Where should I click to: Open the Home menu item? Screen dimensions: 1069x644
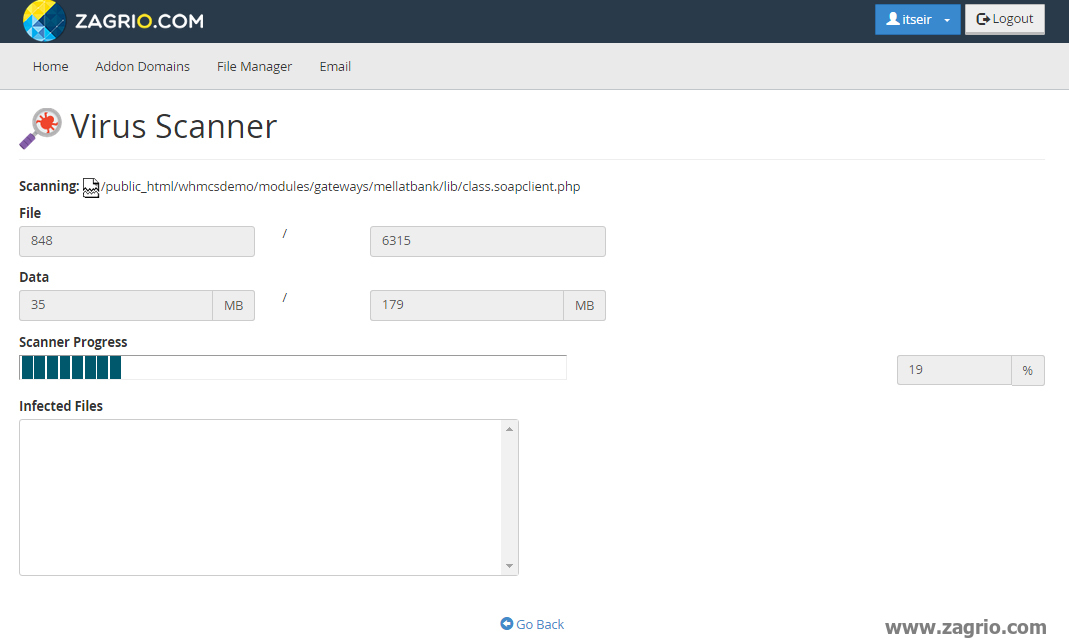[x=51, y=66]
